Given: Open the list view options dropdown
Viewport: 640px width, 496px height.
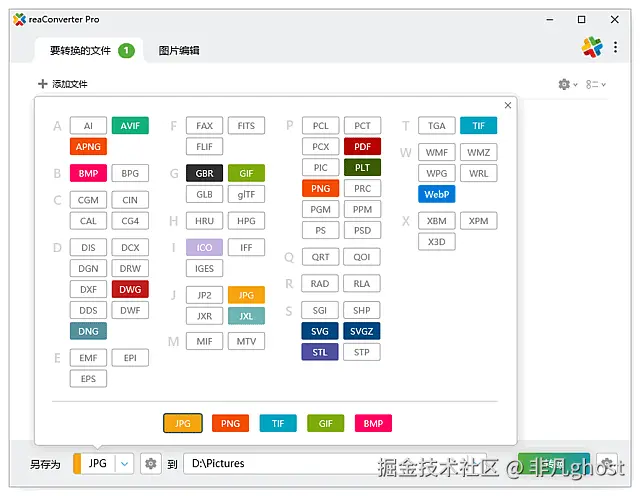Looking at the screenshot, I should [x=596, y=84].
